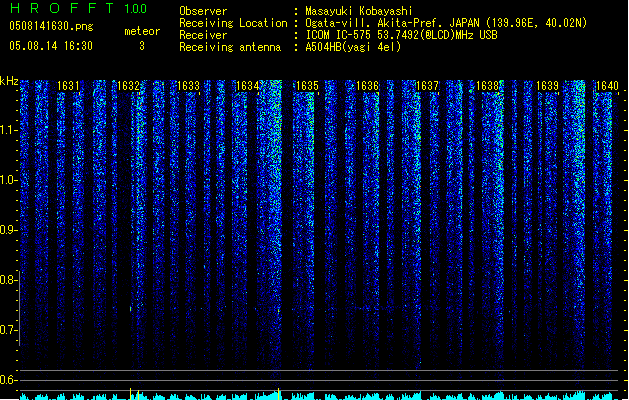
Task: Click the 1.0 kHz axis label
Action: pyautogui.click(x=8, y=180)
